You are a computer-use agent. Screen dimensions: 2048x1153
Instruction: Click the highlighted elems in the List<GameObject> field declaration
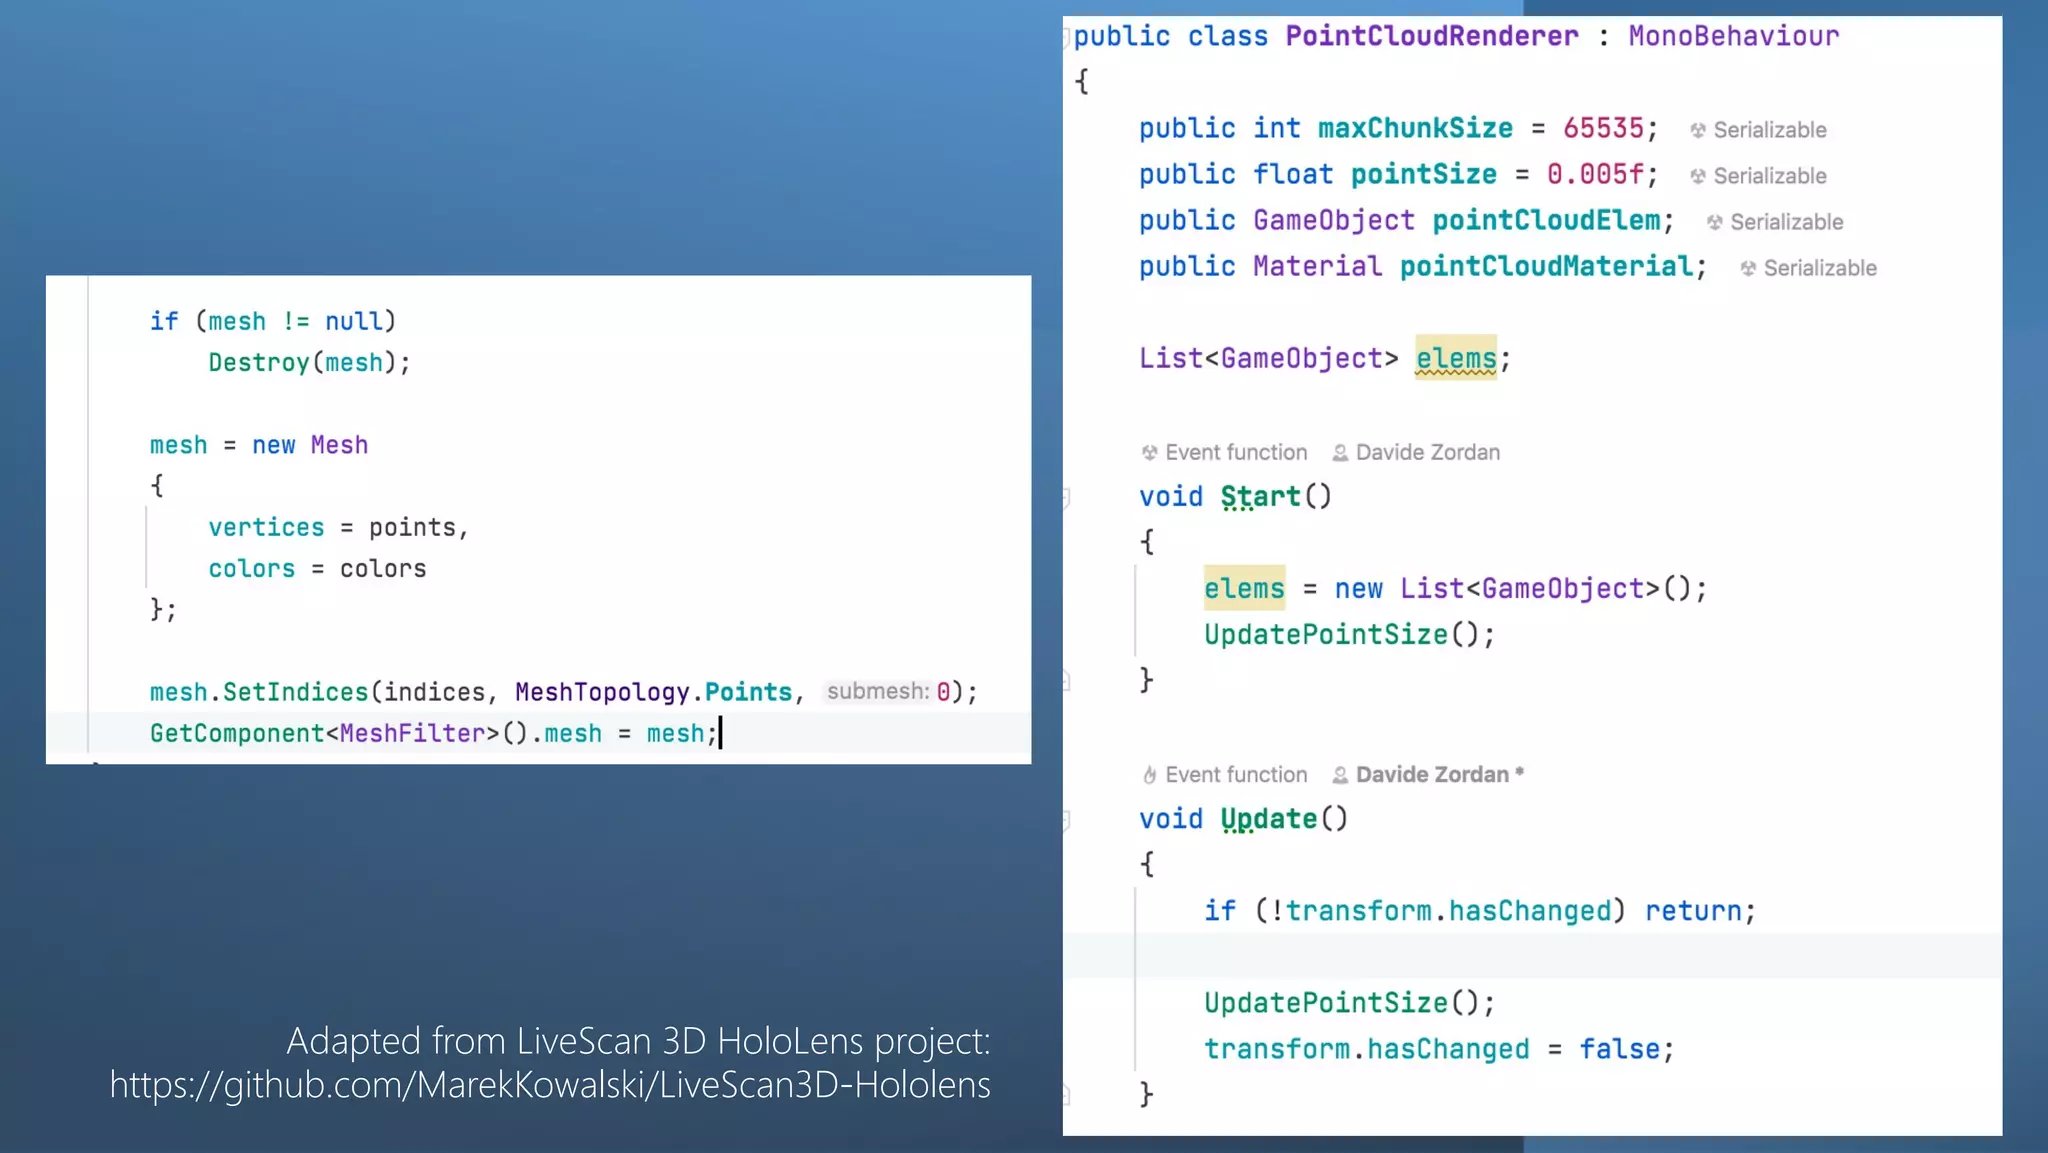point(1456,358)
